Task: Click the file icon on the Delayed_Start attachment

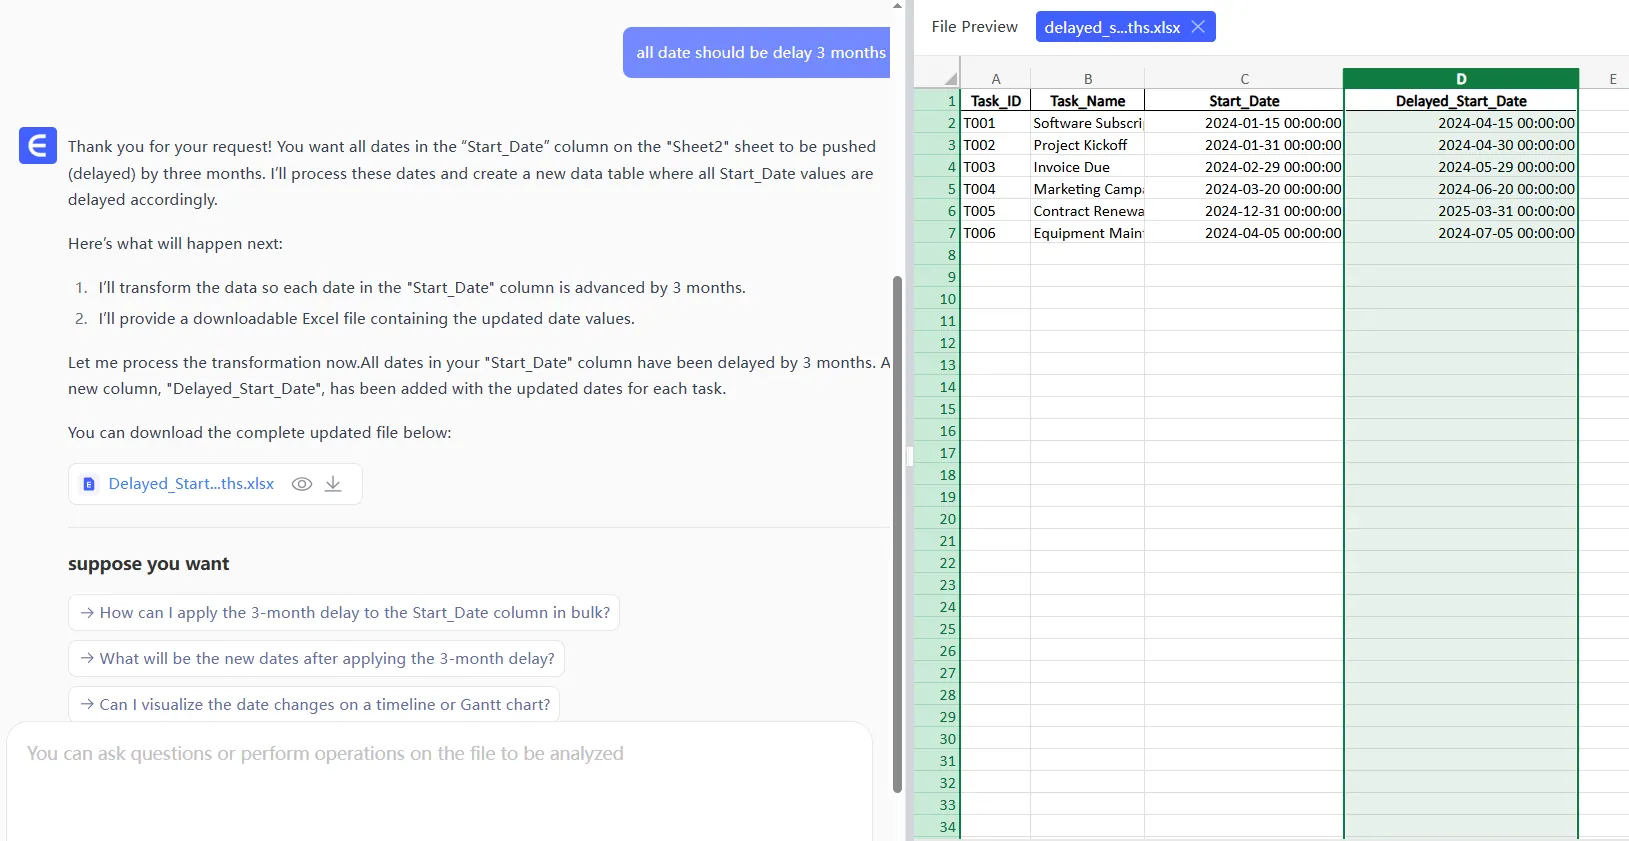Action: 89,484
